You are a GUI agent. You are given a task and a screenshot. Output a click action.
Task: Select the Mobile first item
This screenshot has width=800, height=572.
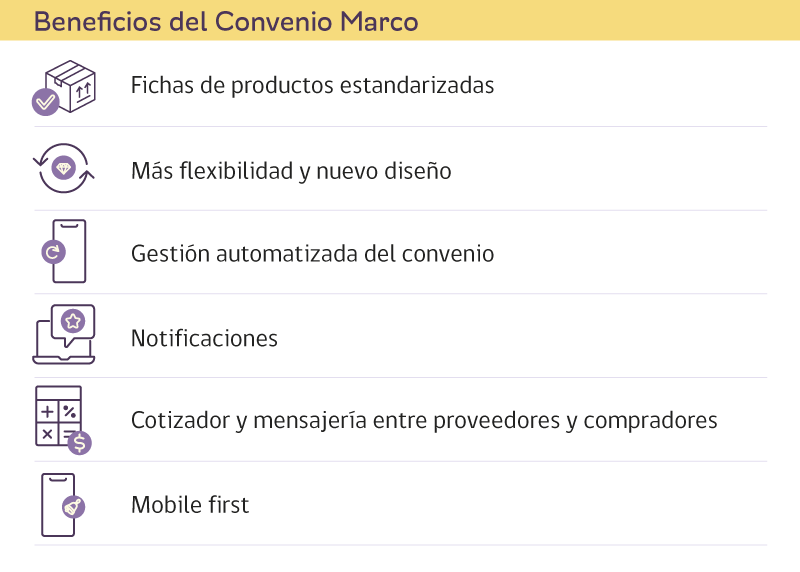[190, 505]
